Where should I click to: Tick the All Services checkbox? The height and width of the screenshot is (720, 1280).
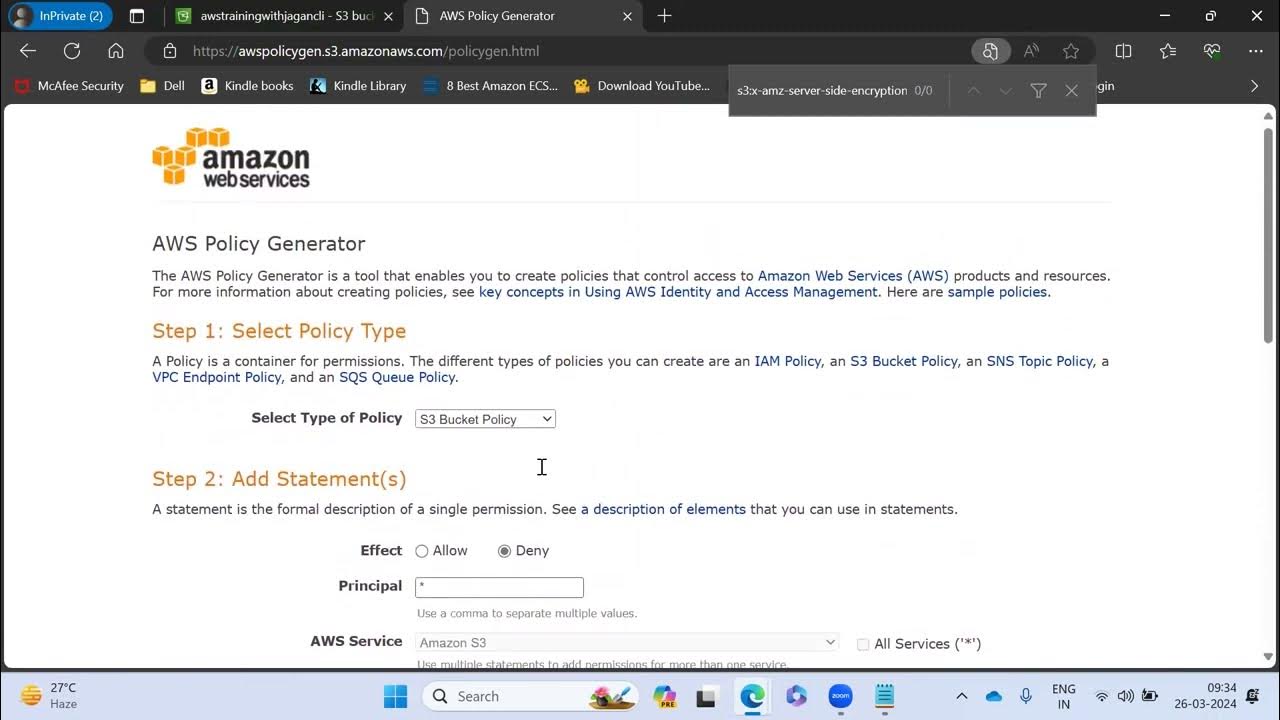863,644
